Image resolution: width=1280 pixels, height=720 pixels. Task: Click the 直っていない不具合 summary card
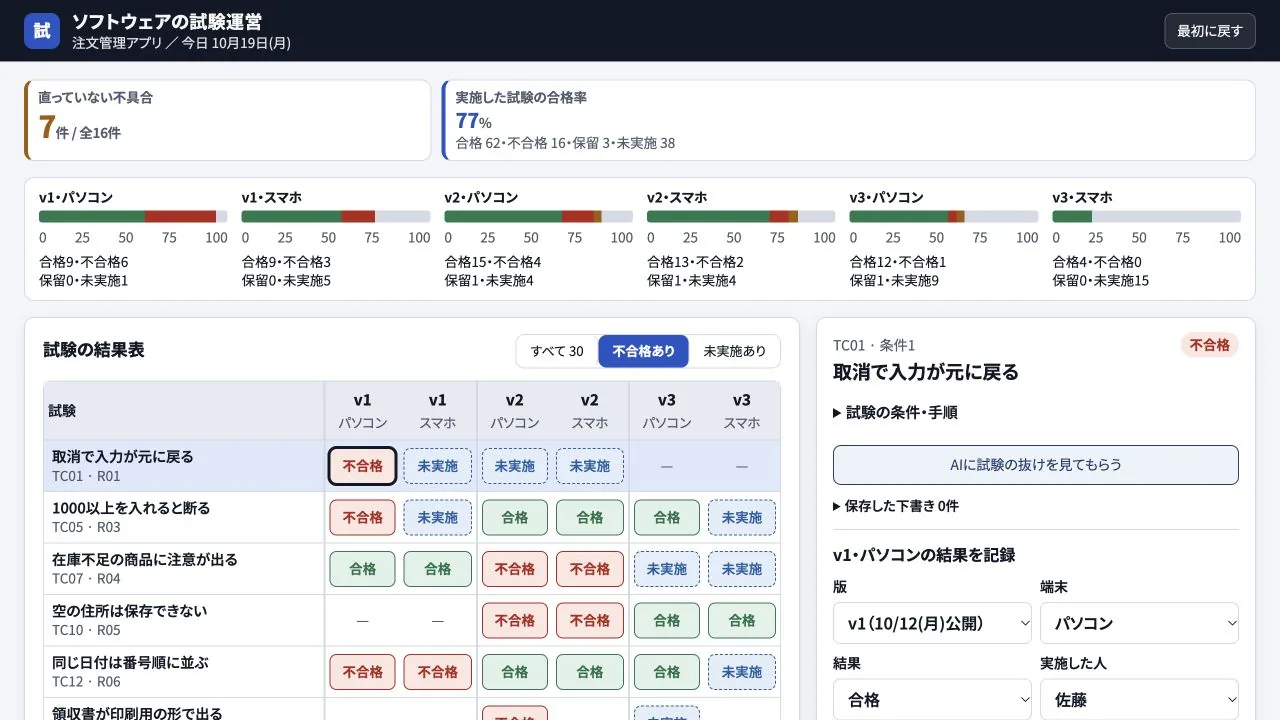228,120
